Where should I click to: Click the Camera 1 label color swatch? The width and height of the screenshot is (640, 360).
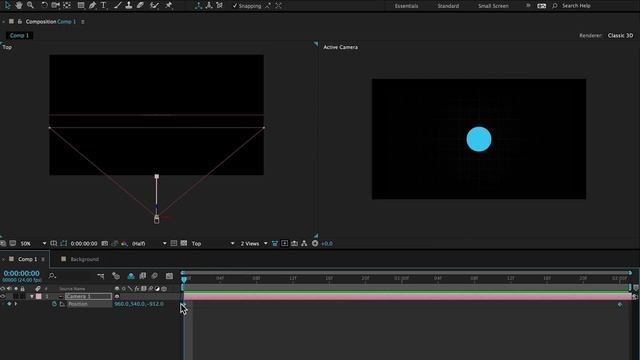point(39,296)
